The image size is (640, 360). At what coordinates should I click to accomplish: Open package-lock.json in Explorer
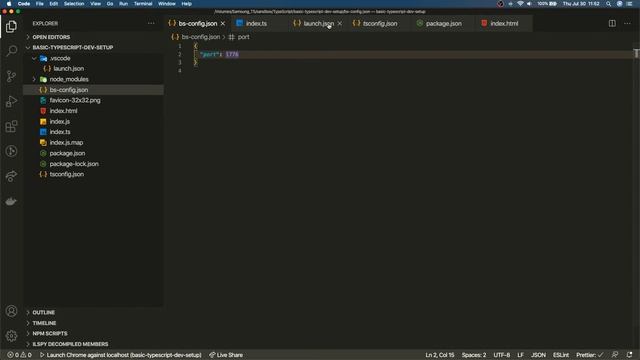point(74,164)
